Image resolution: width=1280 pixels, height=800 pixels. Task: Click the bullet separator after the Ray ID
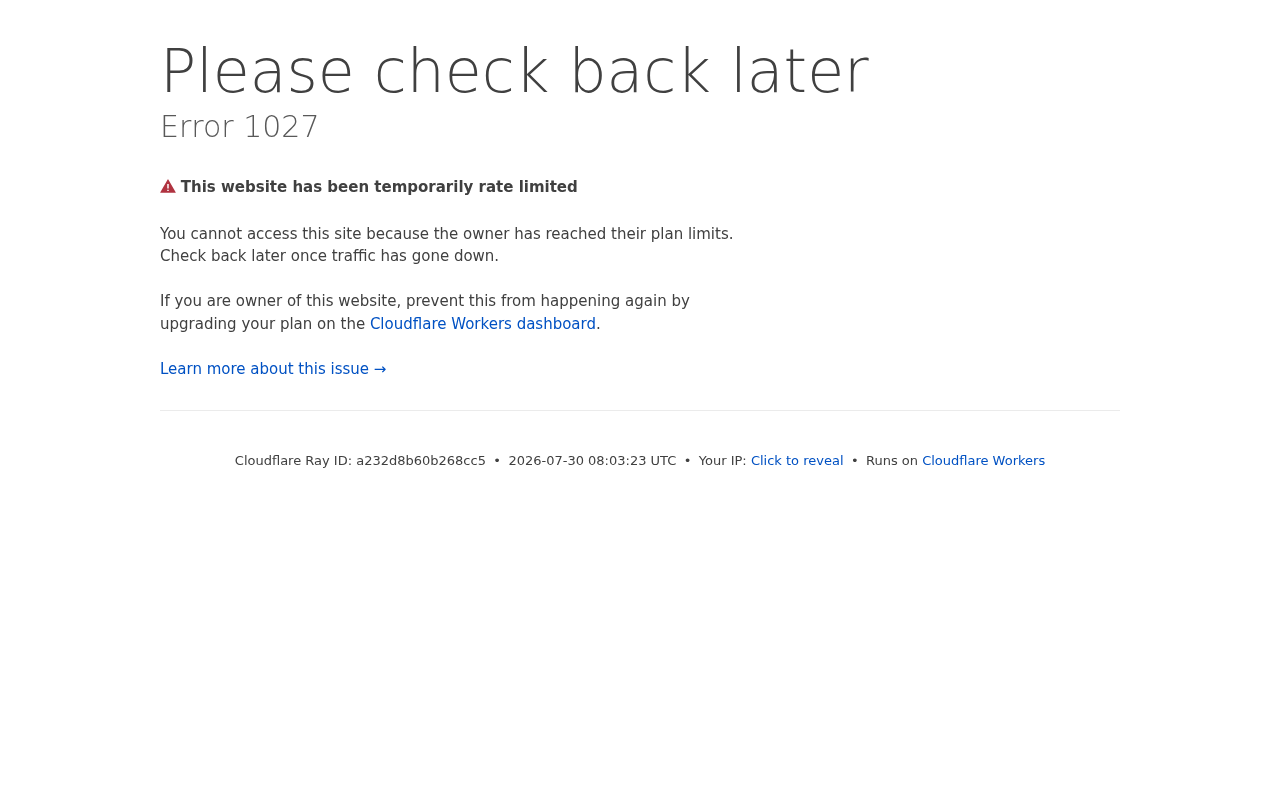(497, 461)
